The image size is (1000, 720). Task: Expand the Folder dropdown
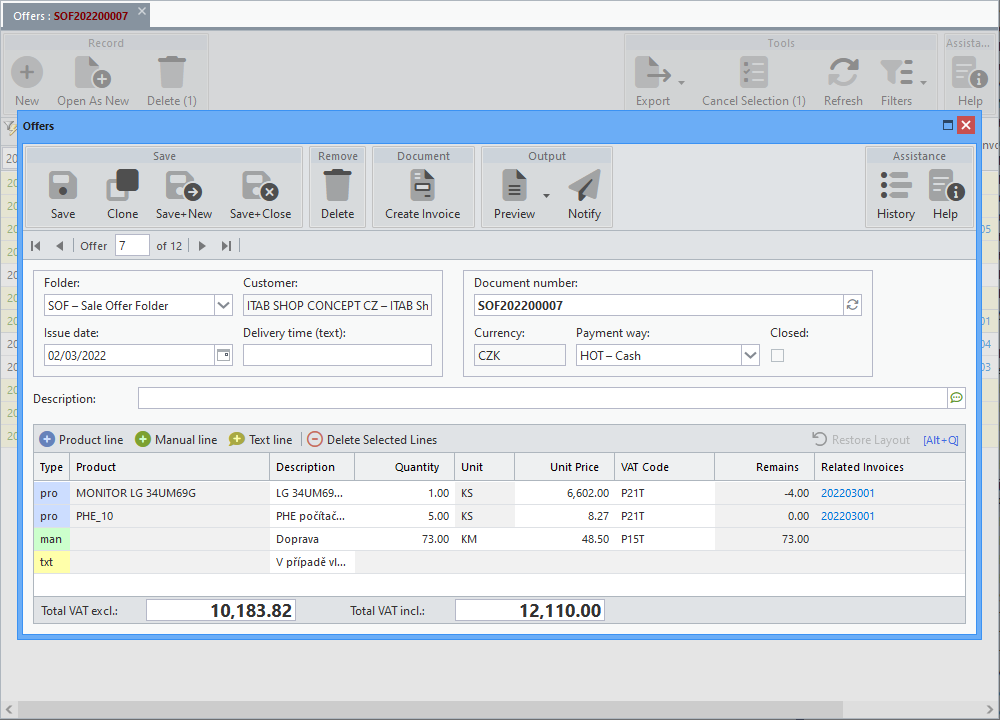tap(223, 305)
